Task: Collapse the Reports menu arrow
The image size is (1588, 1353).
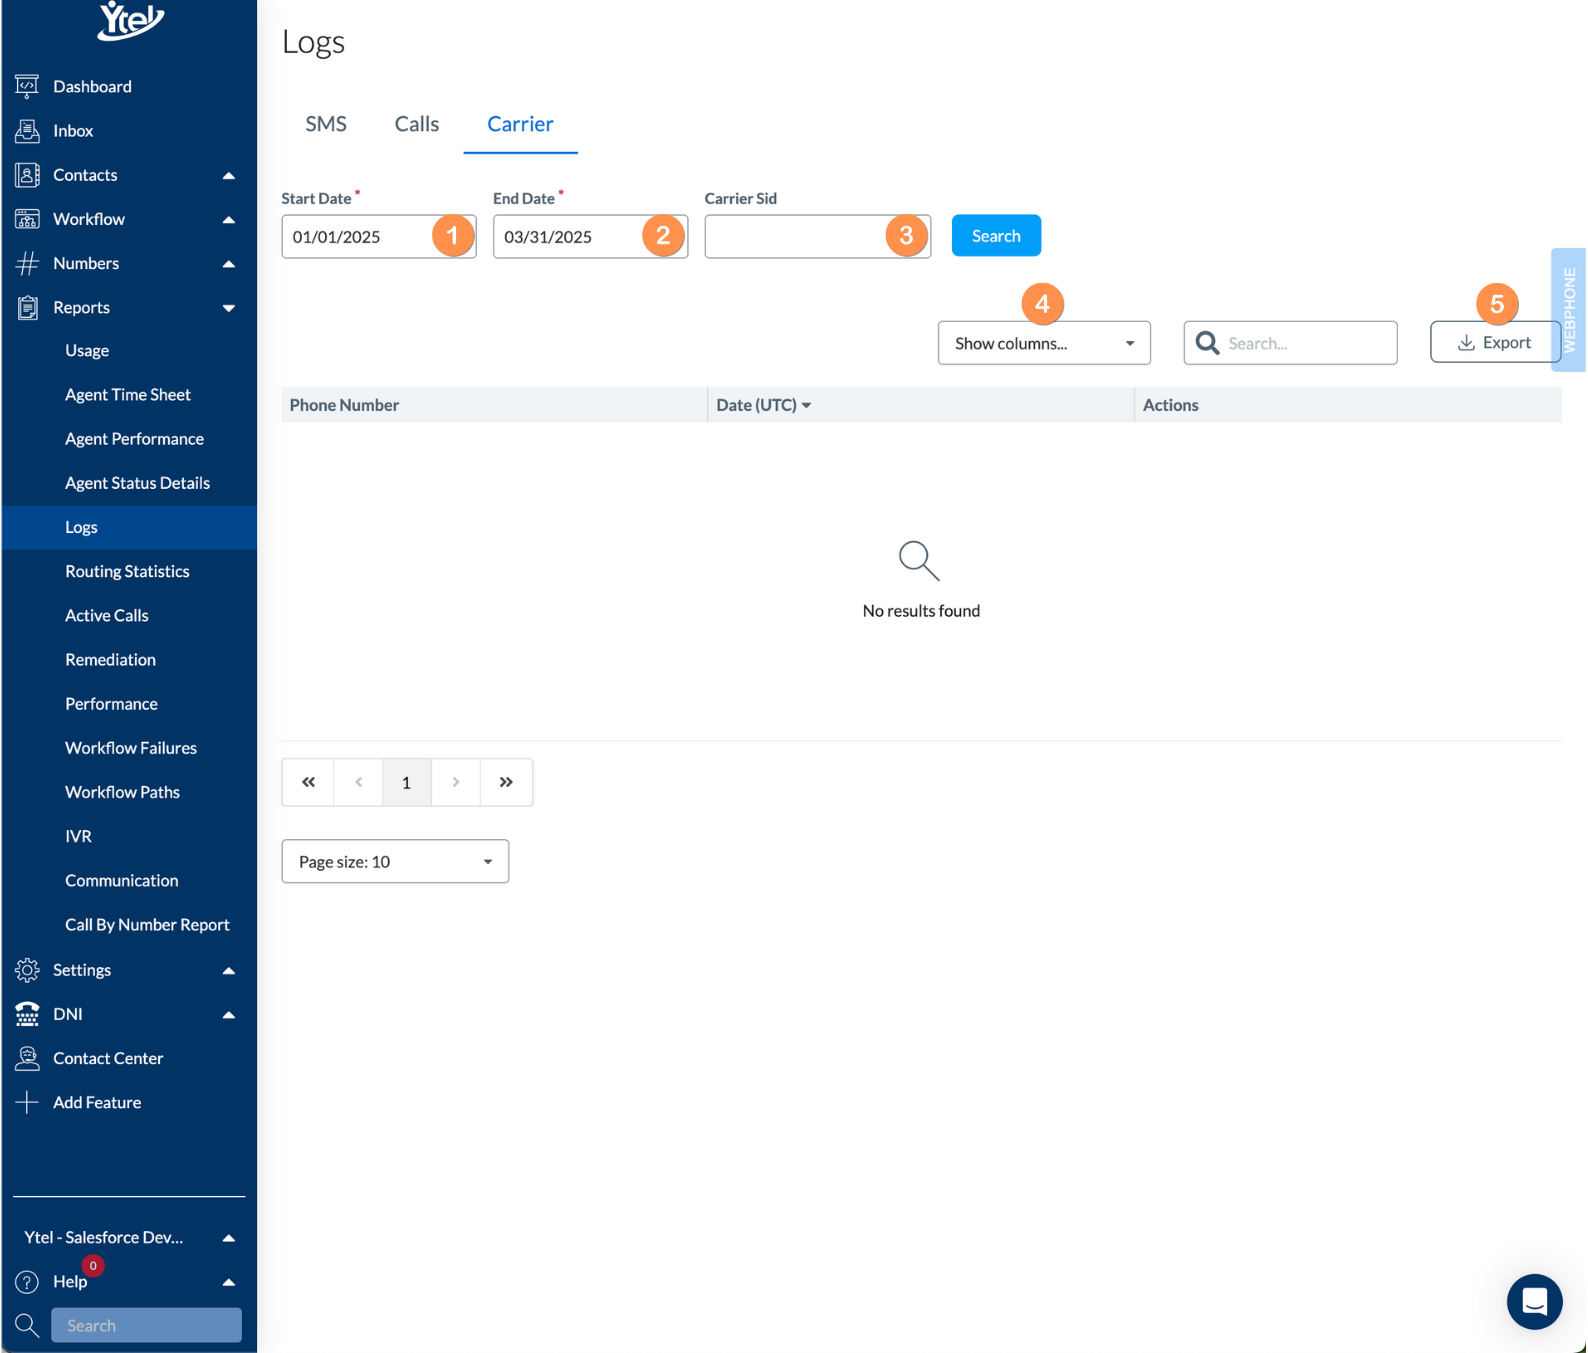Action: tap(229, 308)
